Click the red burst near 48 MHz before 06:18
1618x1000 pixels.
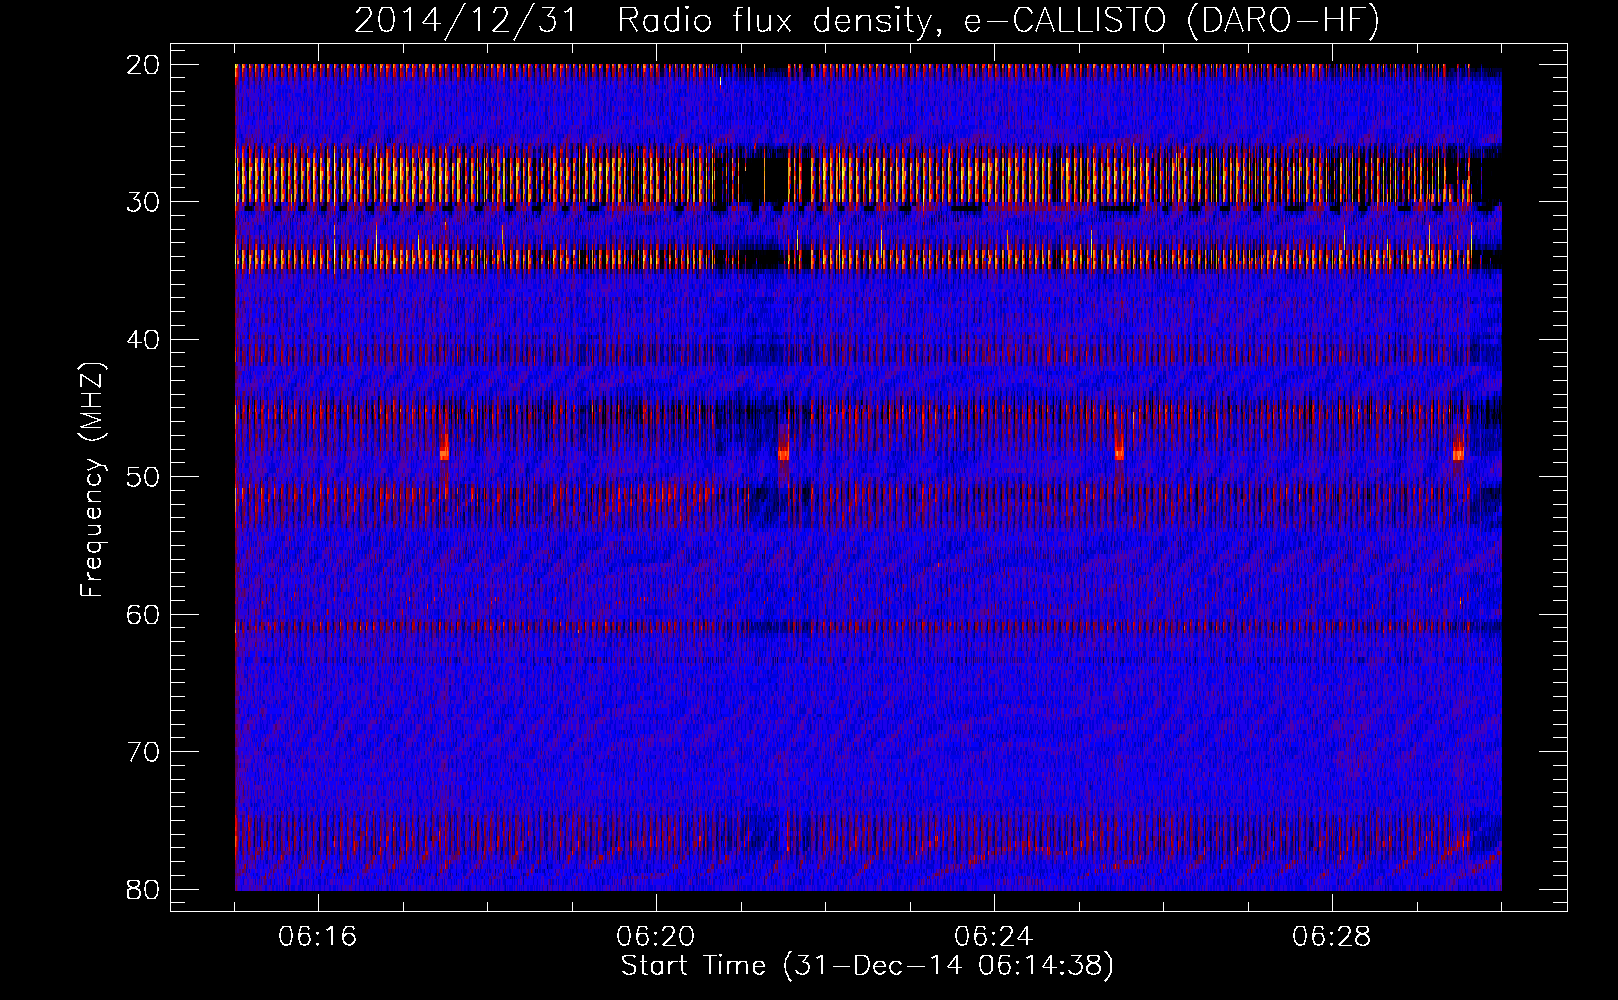(444, 447)
